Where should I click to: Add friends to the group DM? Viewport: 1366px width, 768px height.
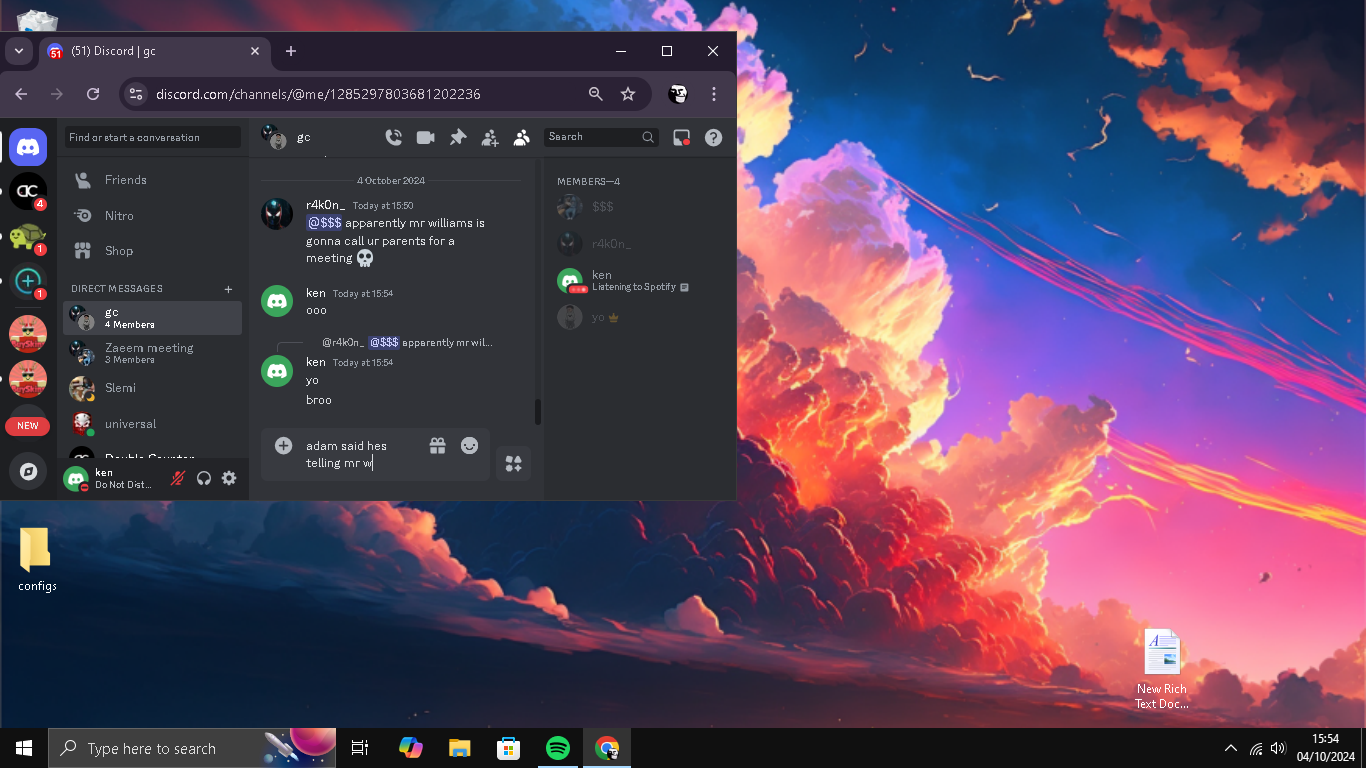(490, 138)
